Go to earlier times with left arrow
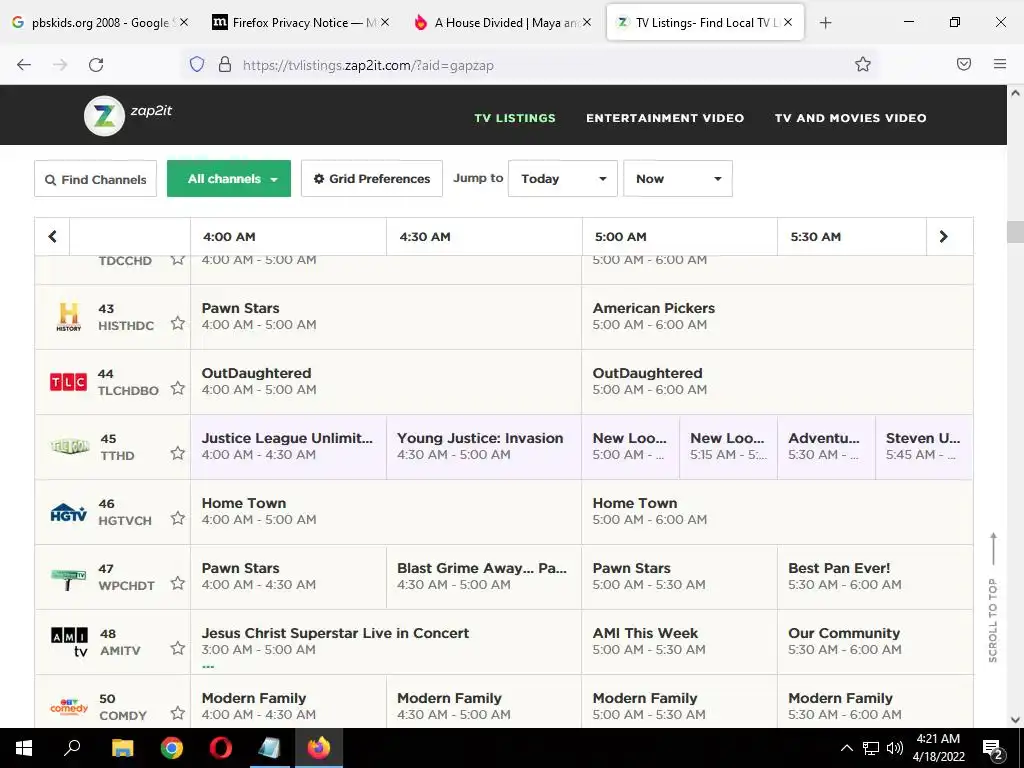The image size is (1024, 768). point(52,236)
